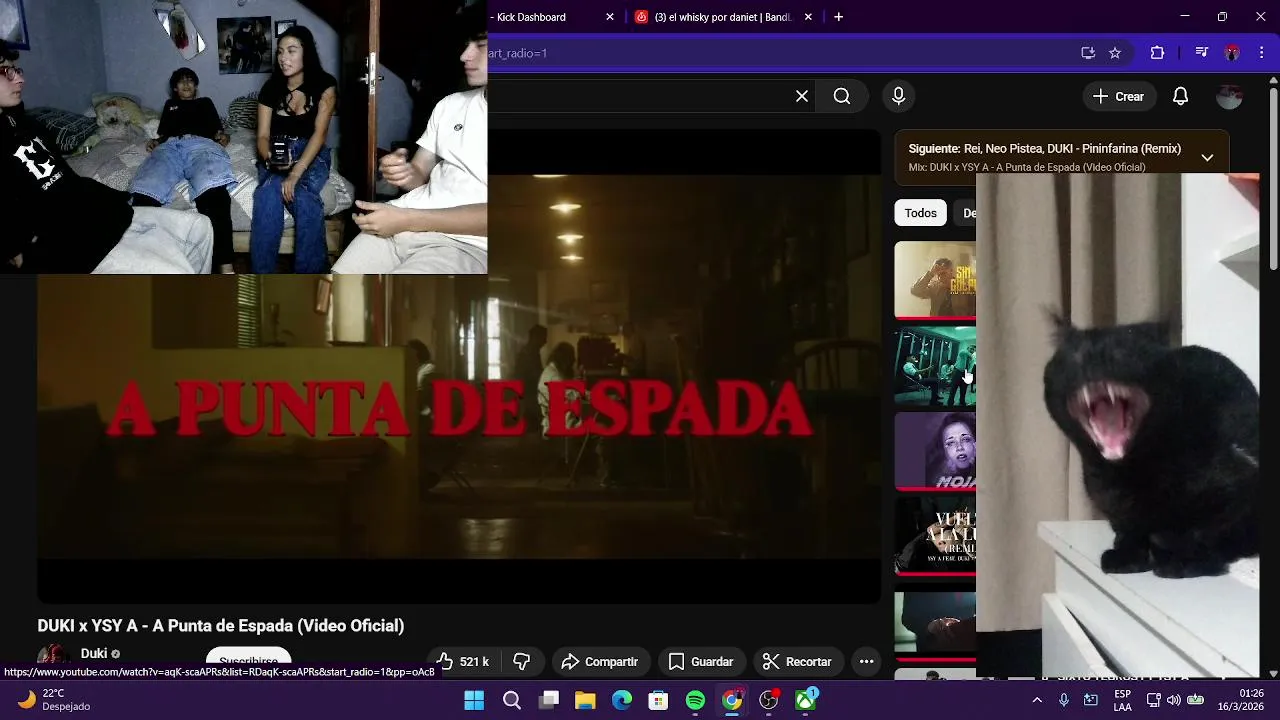Show hidden system tray icons
The image size is (1280, 720).
click(x=1037, y=700)
